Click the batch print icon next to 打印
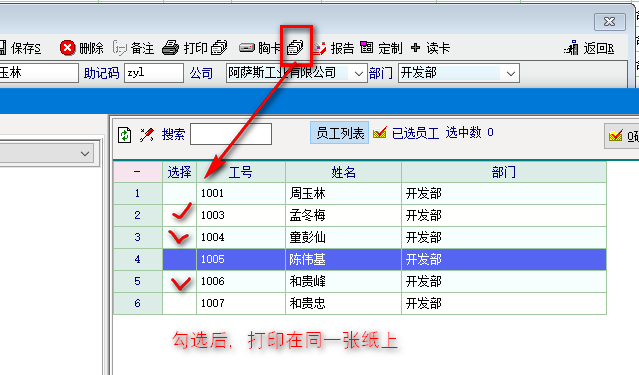 219,48
